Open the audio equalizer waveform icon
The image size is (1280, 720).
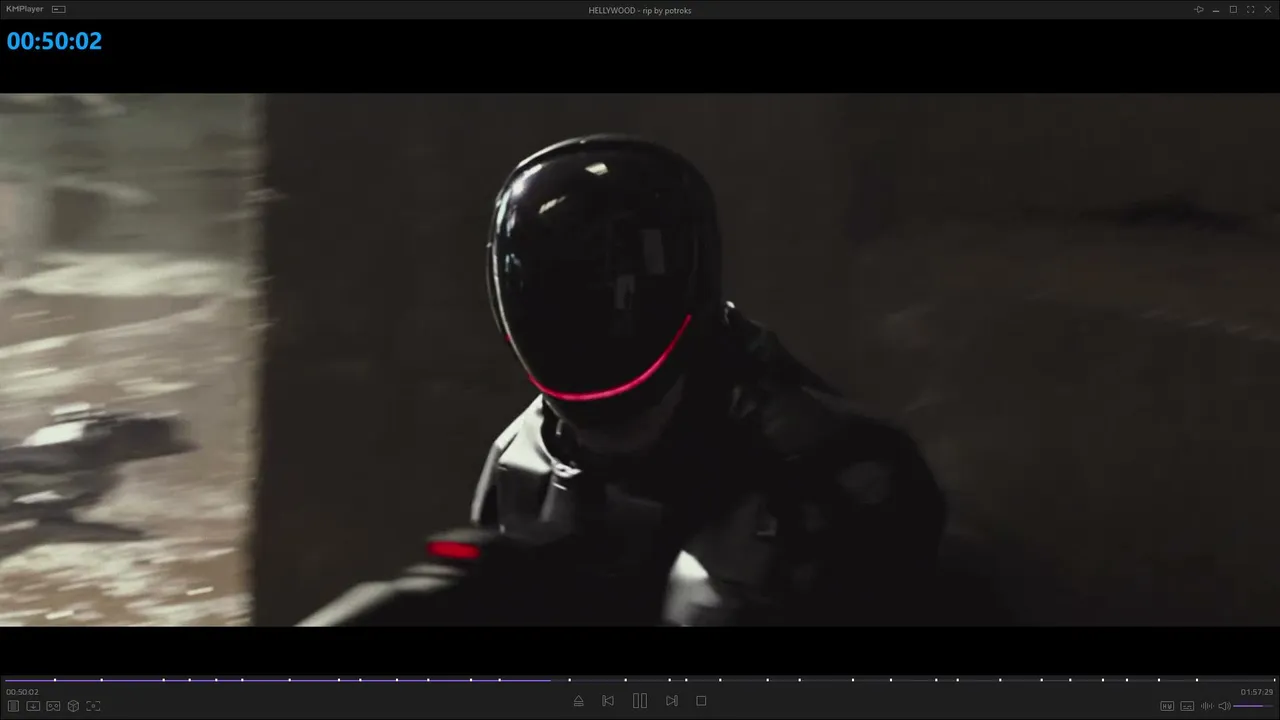1207,706
